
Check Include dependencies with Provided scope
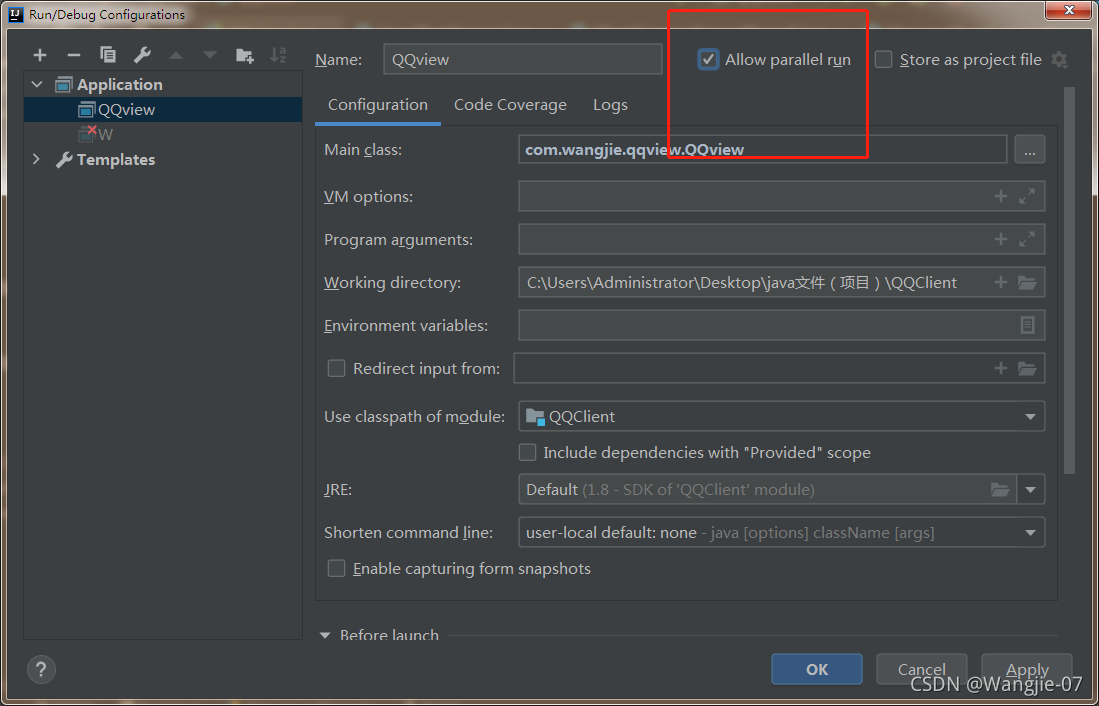[527, 452]
